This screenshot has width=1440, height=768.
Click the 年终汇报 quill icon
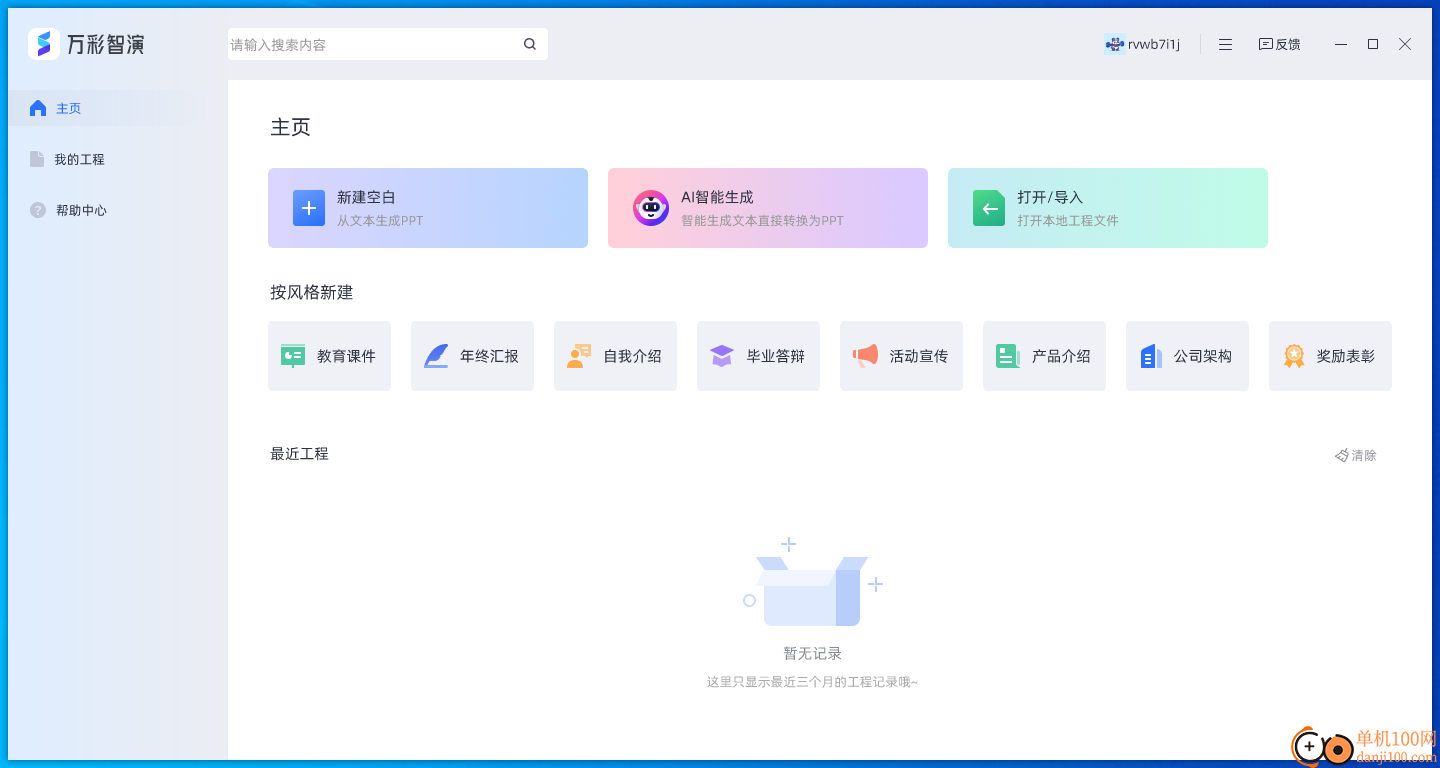tap(436, 356)
